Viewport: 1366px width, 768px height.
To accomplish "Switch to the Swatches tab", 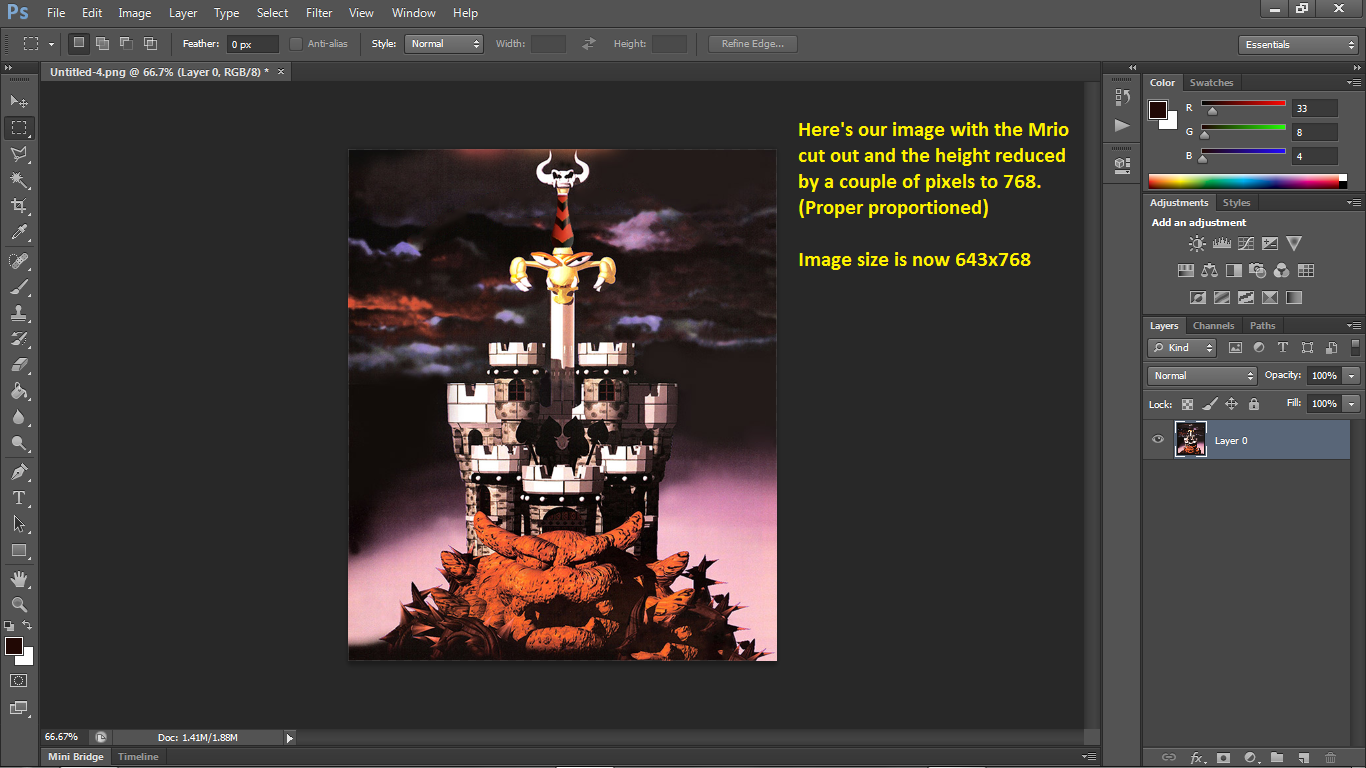I will click(x=1212, y=83).
